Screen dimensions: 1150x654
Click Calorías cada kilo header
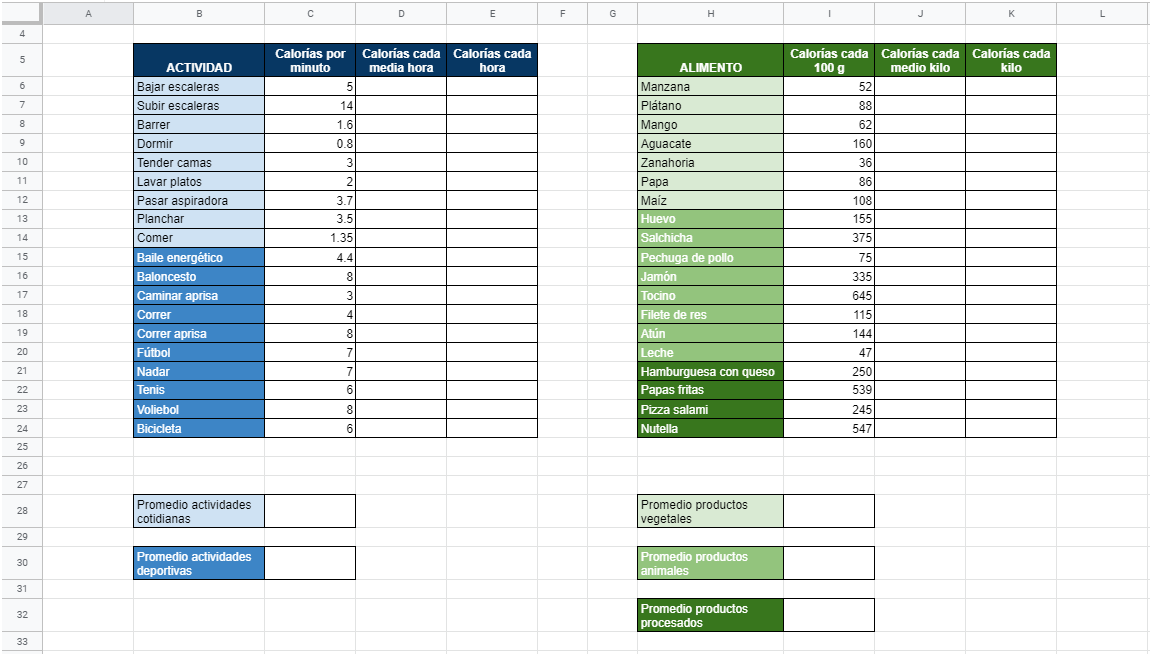[x=1011, y=60]
